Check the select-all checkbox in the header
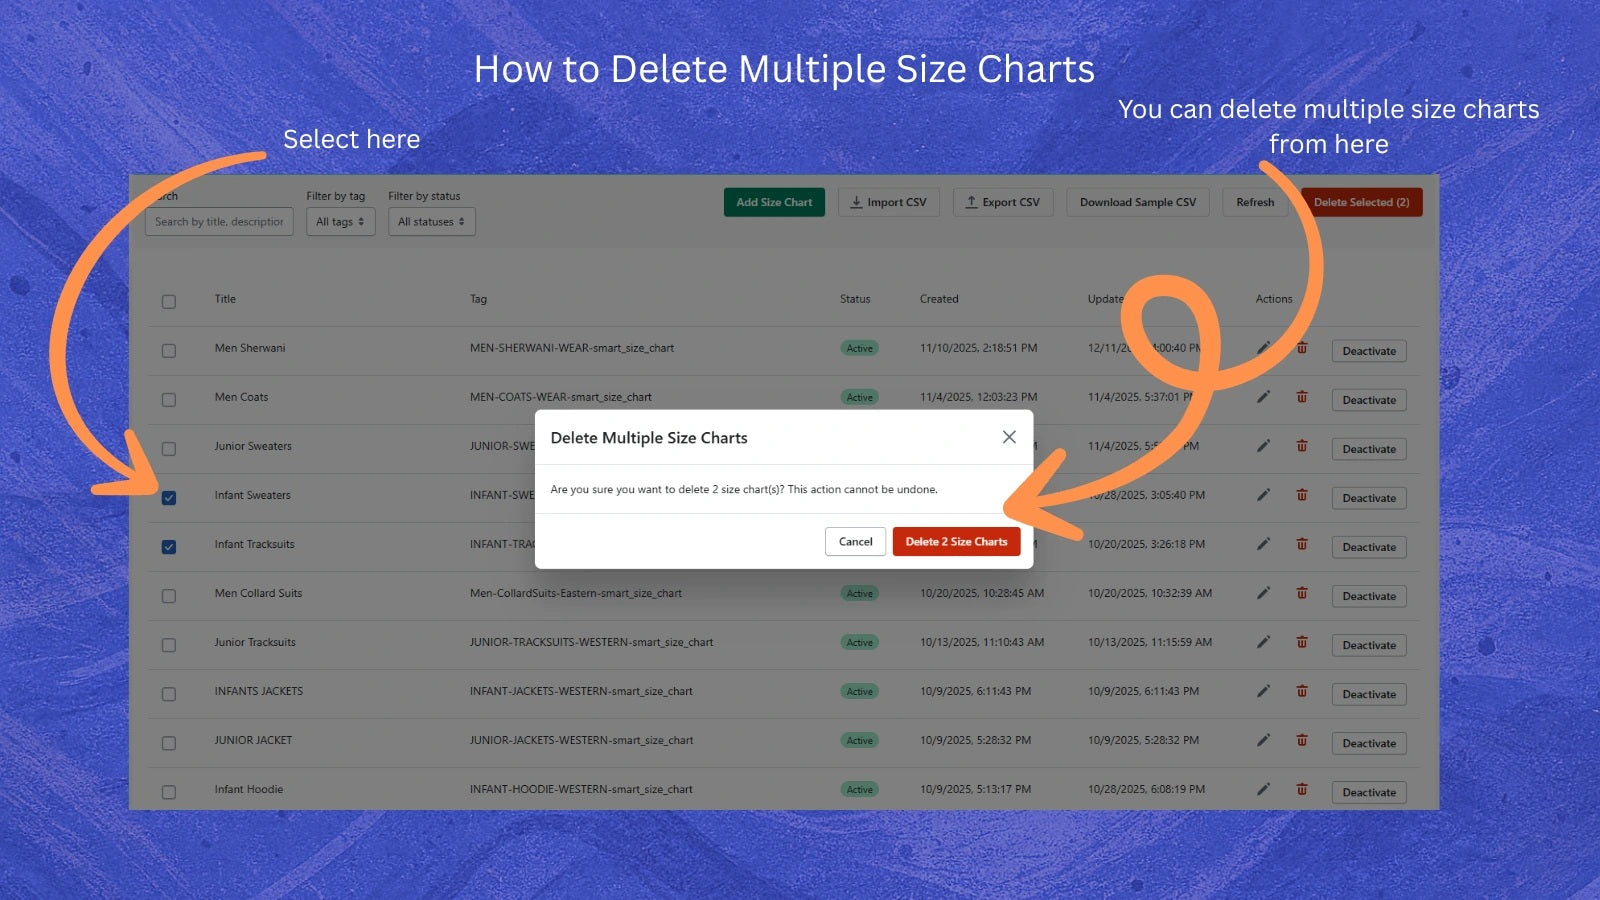 pos(168,301)
